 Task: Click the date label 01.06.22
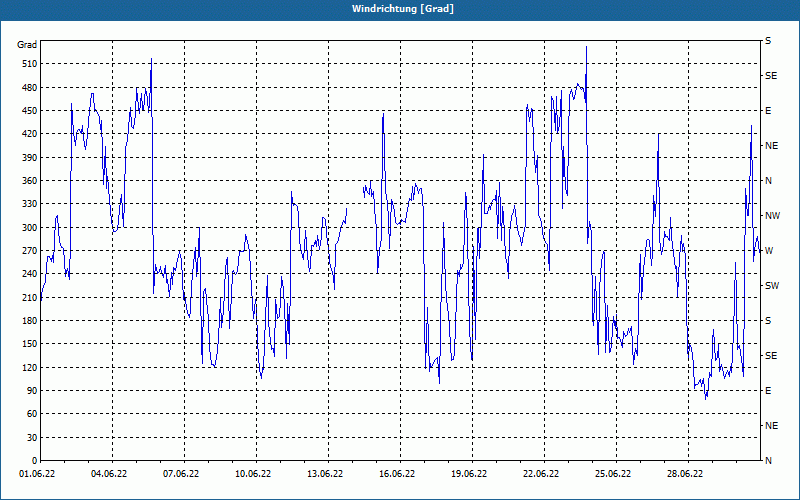37,474
